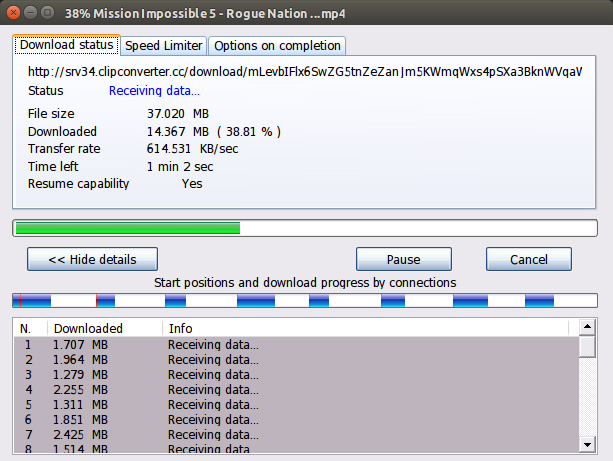Viewport: 613px width, 461px height.
Task: Switch to the Download status tab
Action: tap(66, 45)
